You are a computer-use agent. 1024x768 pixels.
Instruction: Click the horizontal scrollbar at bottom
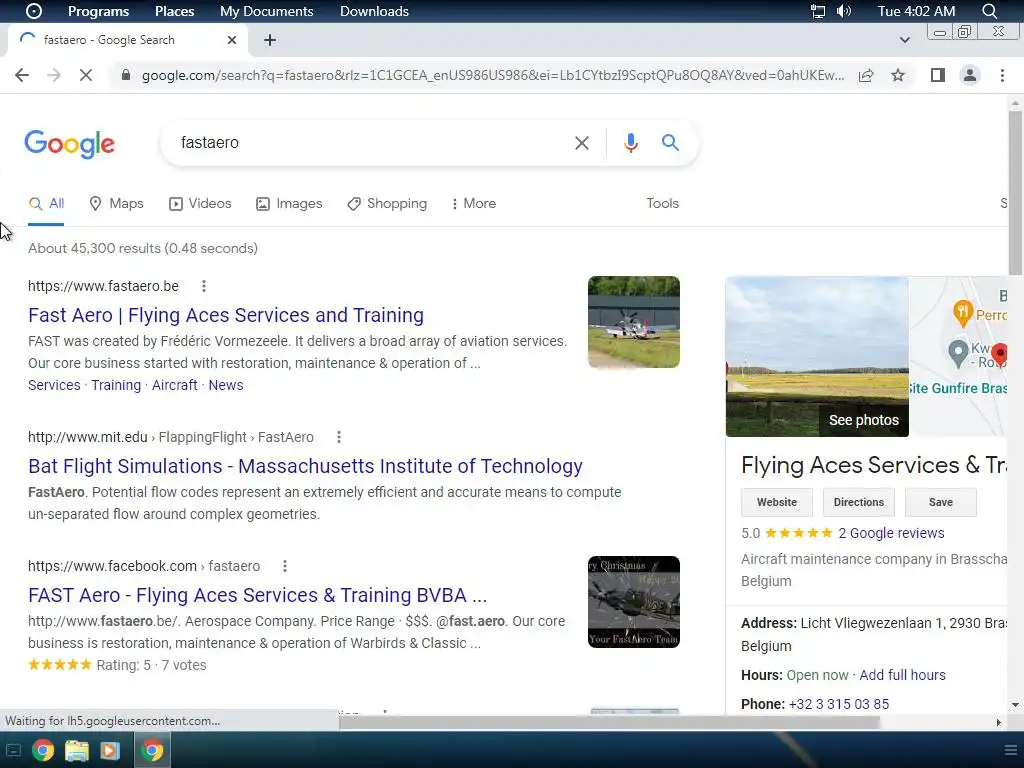609,722
